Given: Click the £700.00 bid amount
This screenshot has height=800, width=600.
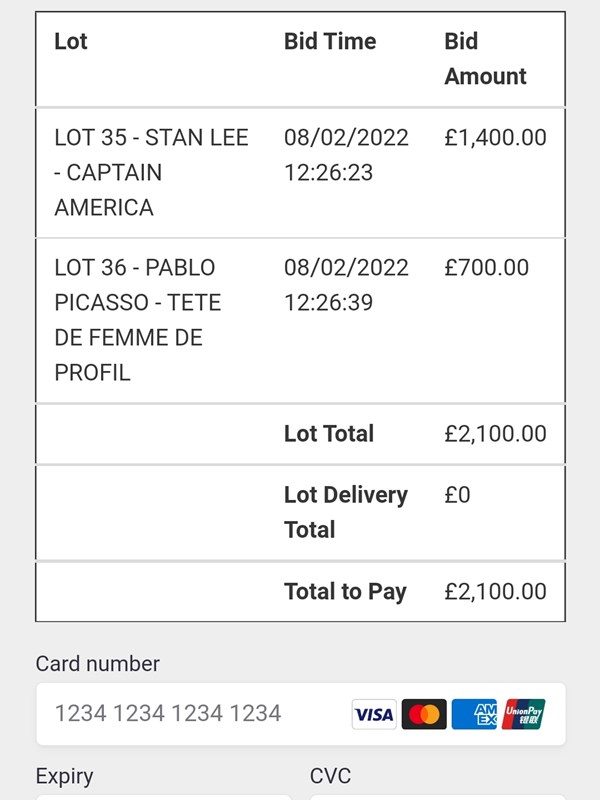Looking at the screenshot, I should 487,268.
